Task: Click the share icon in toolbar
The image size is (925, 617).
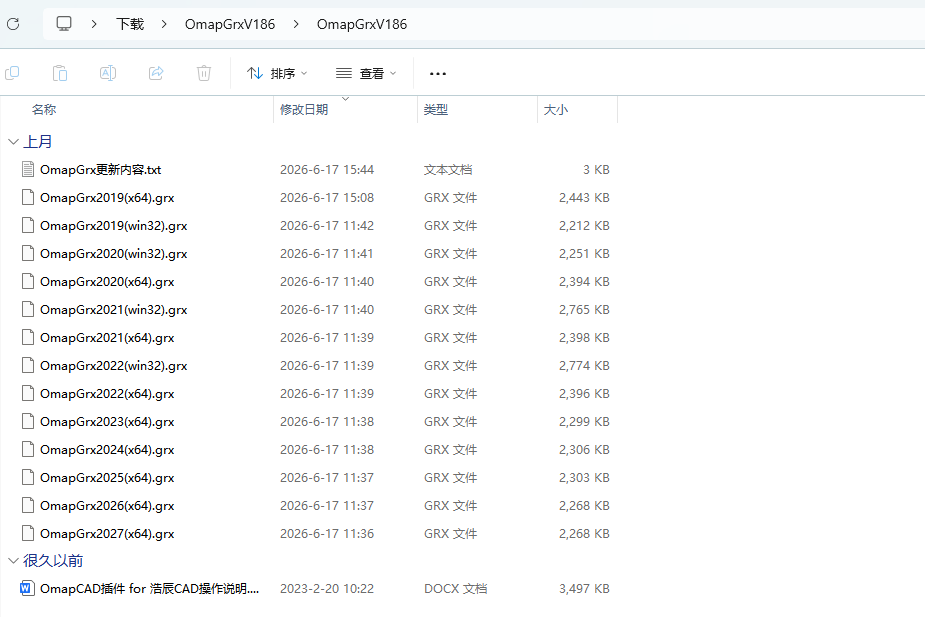Action: [x=156, y=73]
